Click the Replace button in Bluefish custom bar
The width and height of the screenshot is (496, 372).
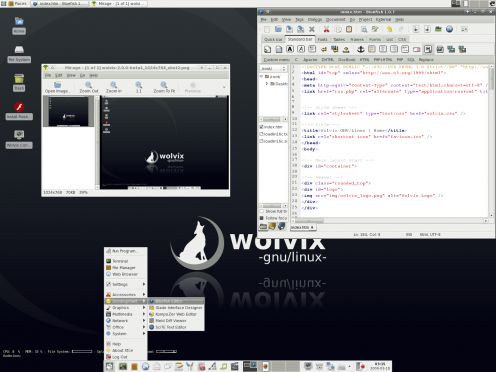(426, 60)
